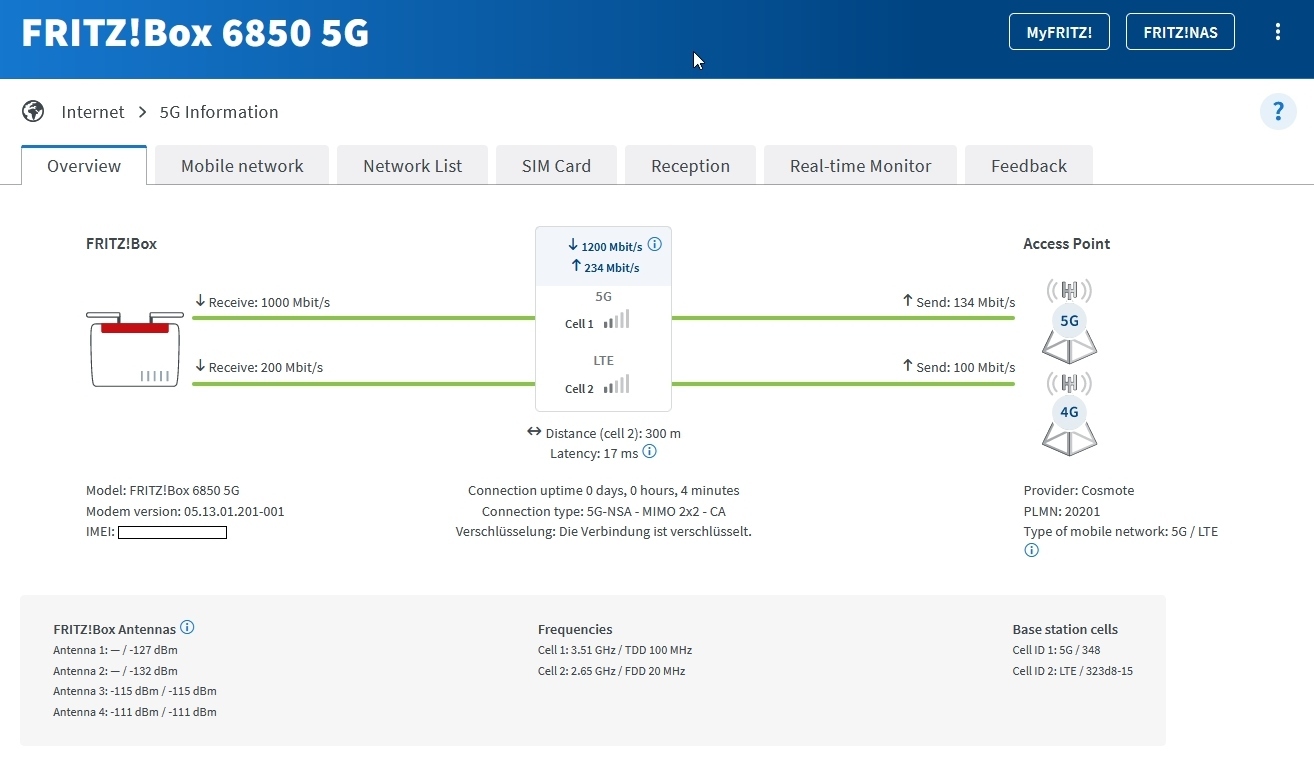Show info icon beside Latency 17 ms

(649, 452)
